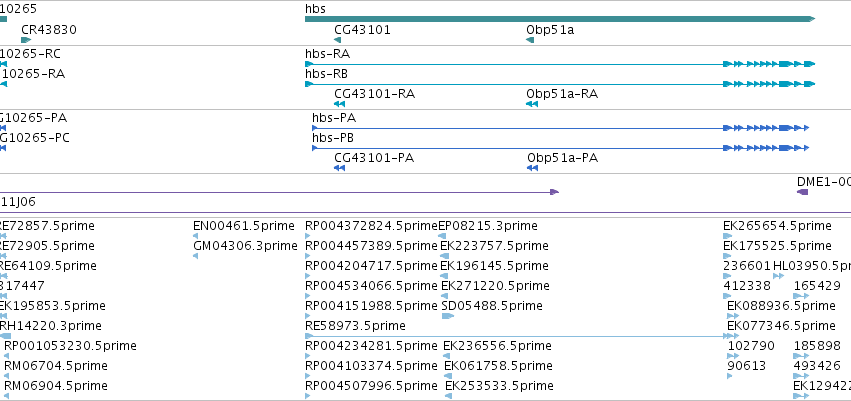The height and width of the screenshot is (401, 851).
Task: Open the hbs-RA transcript label
Action: point(328,54)
